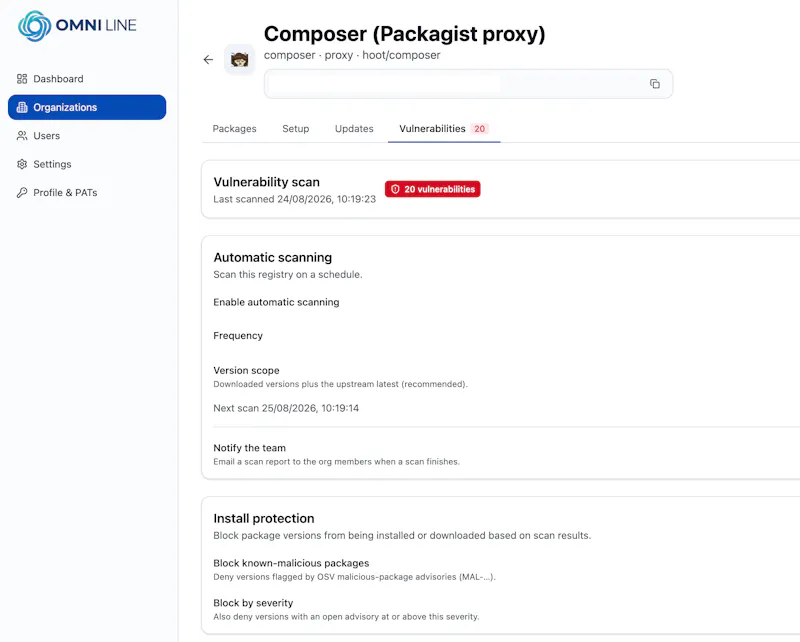Viewport: 800px width, 642px height.
Task: Click the Automatic scanning heading
Action: coord(272,258)
